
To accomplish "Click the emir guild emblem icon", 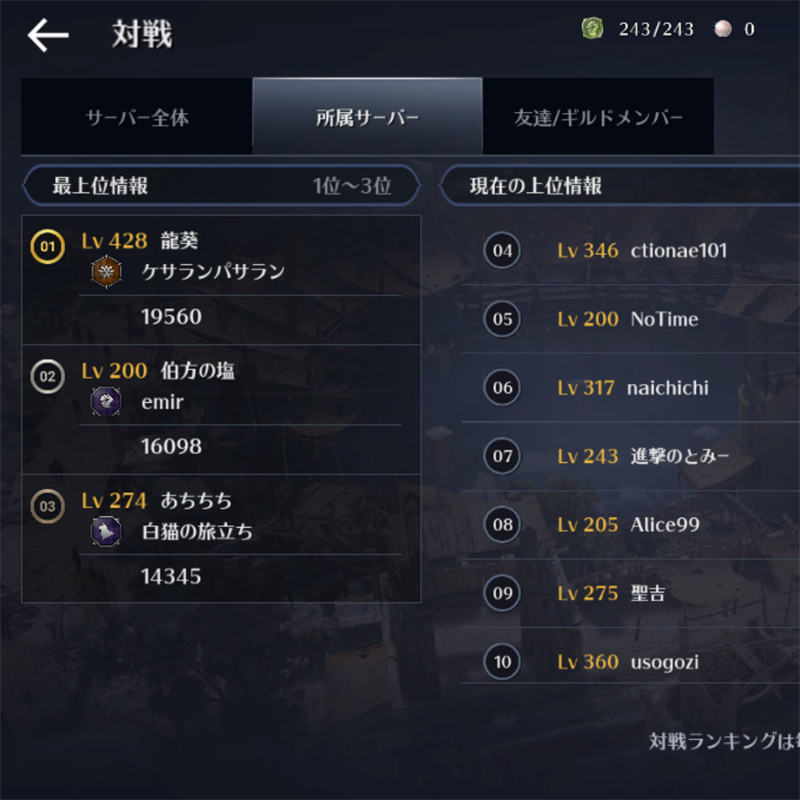I will [106, 402].
